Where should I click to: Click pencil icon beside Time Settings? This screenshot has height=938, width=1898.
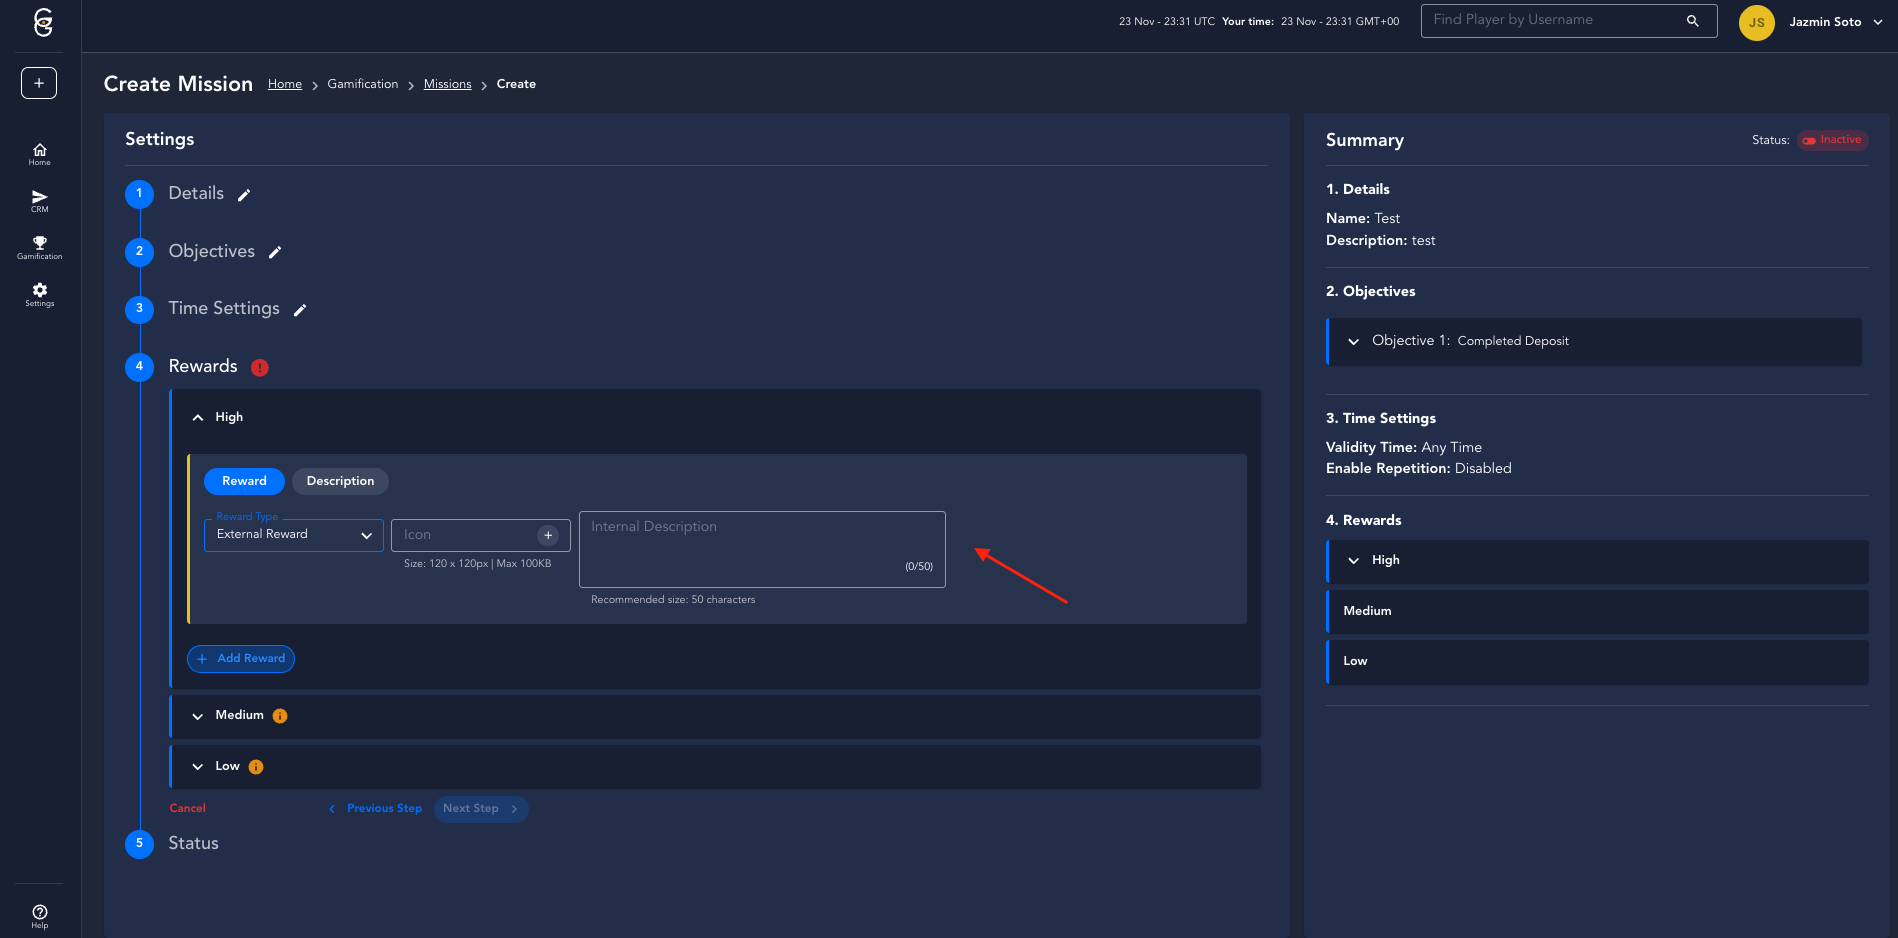[300, 310]
